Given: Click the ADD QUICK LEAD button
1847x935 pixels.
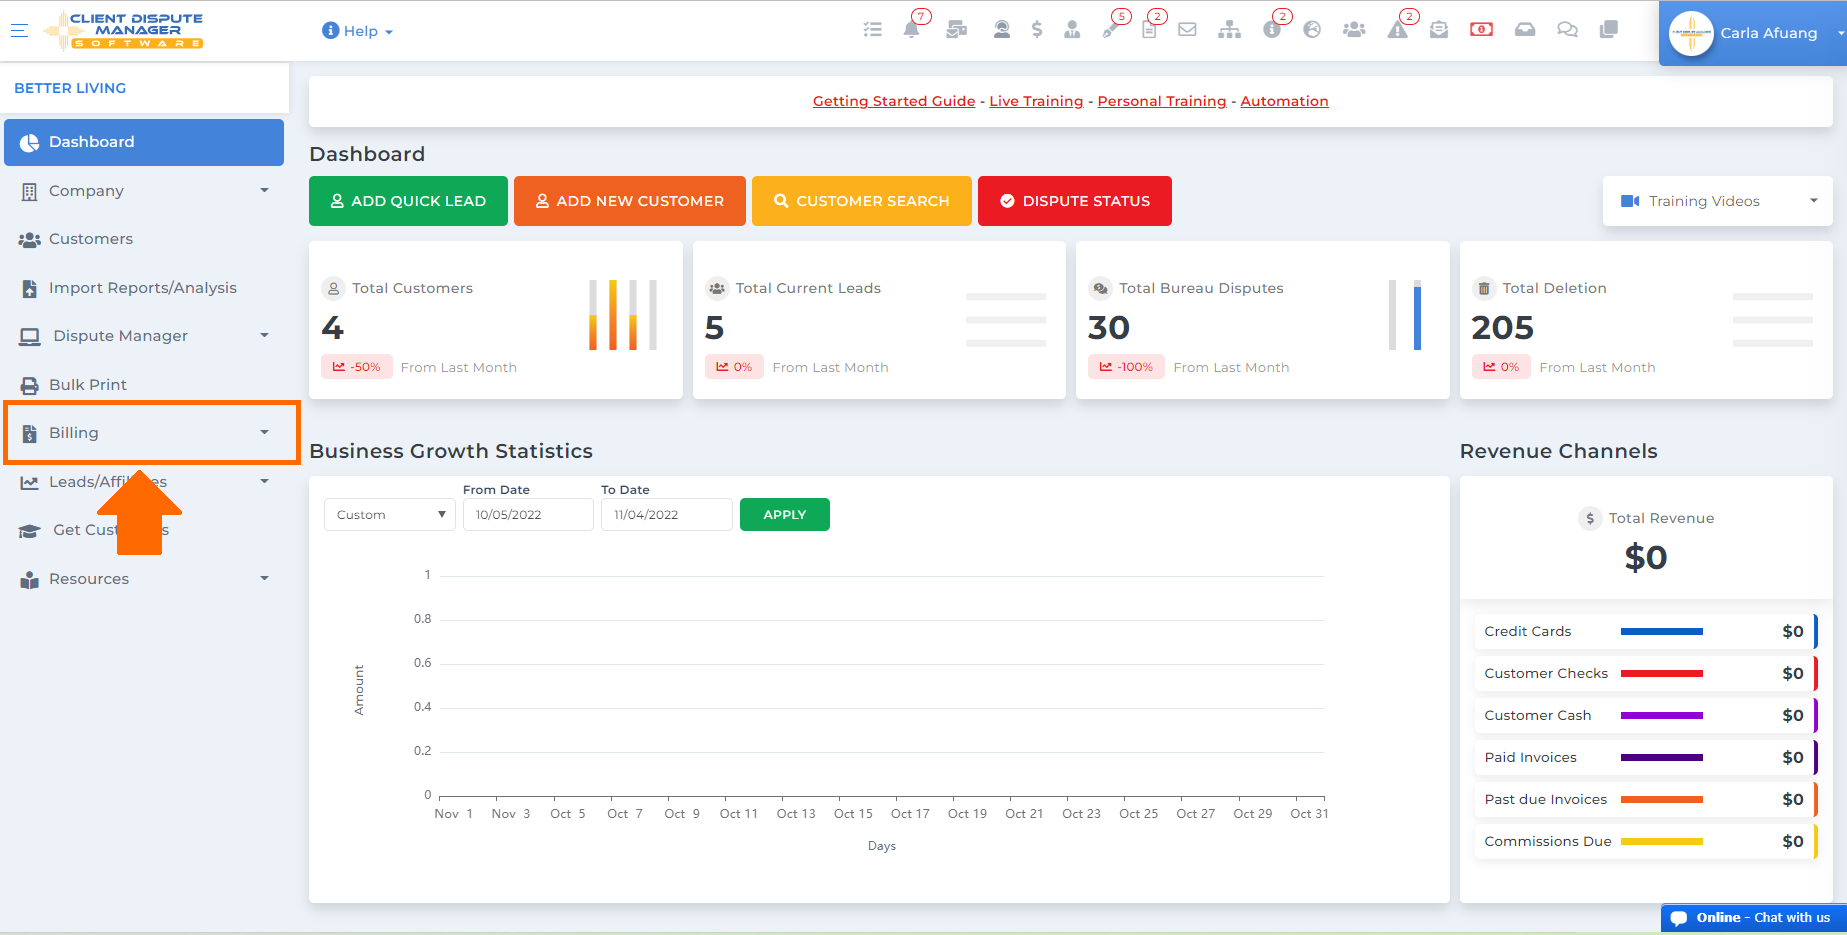Looking at the screenshot, I should 408,201.
